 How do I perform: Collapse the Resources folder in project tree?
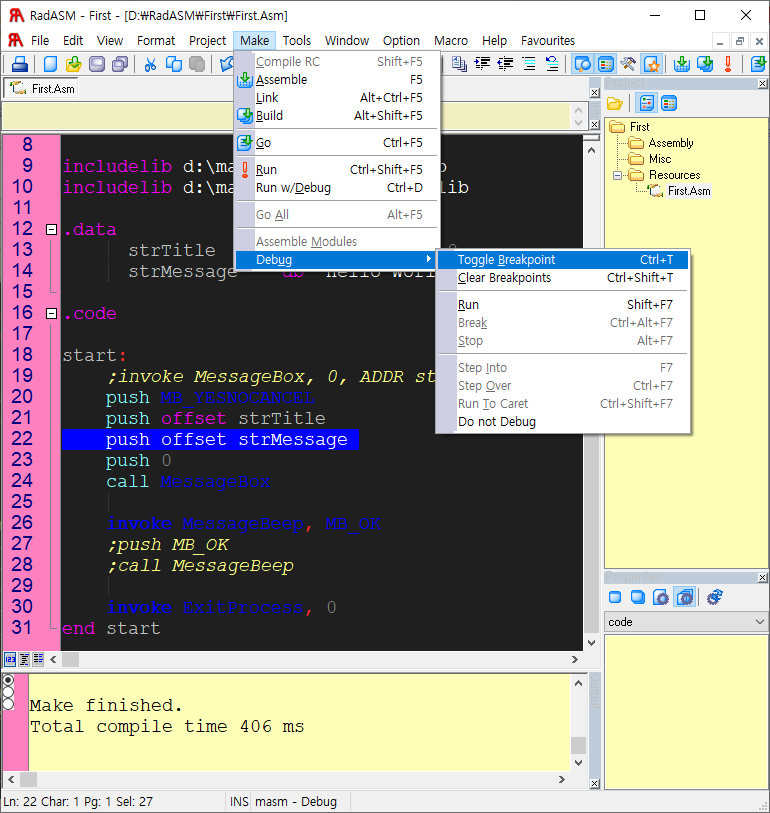[x=617, y=175]
